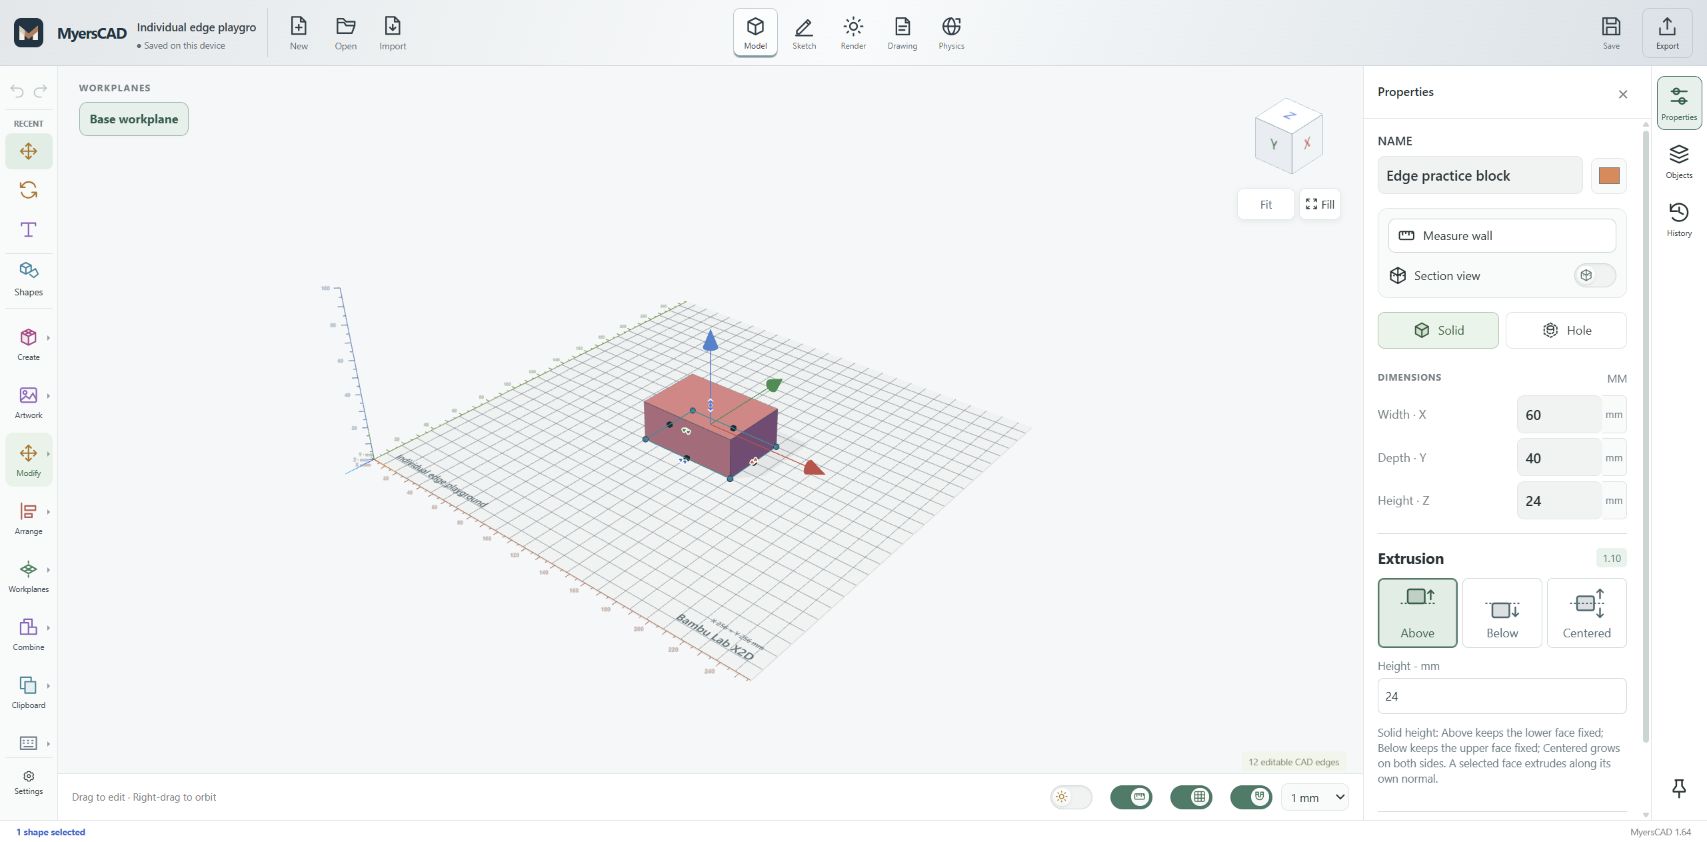
Task: Select the Below extrusion option
Action: tap(1502, 613)
